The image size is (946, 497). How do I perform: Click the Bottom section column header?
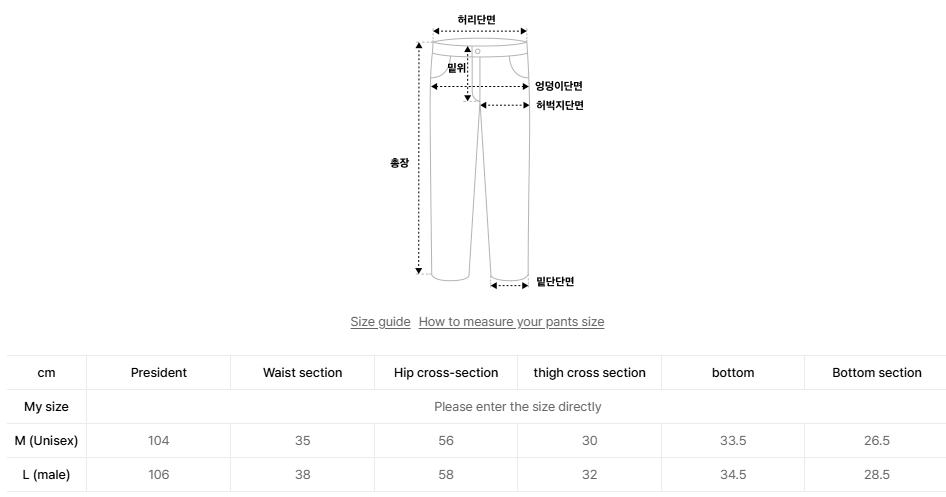(x=876, y=373)
